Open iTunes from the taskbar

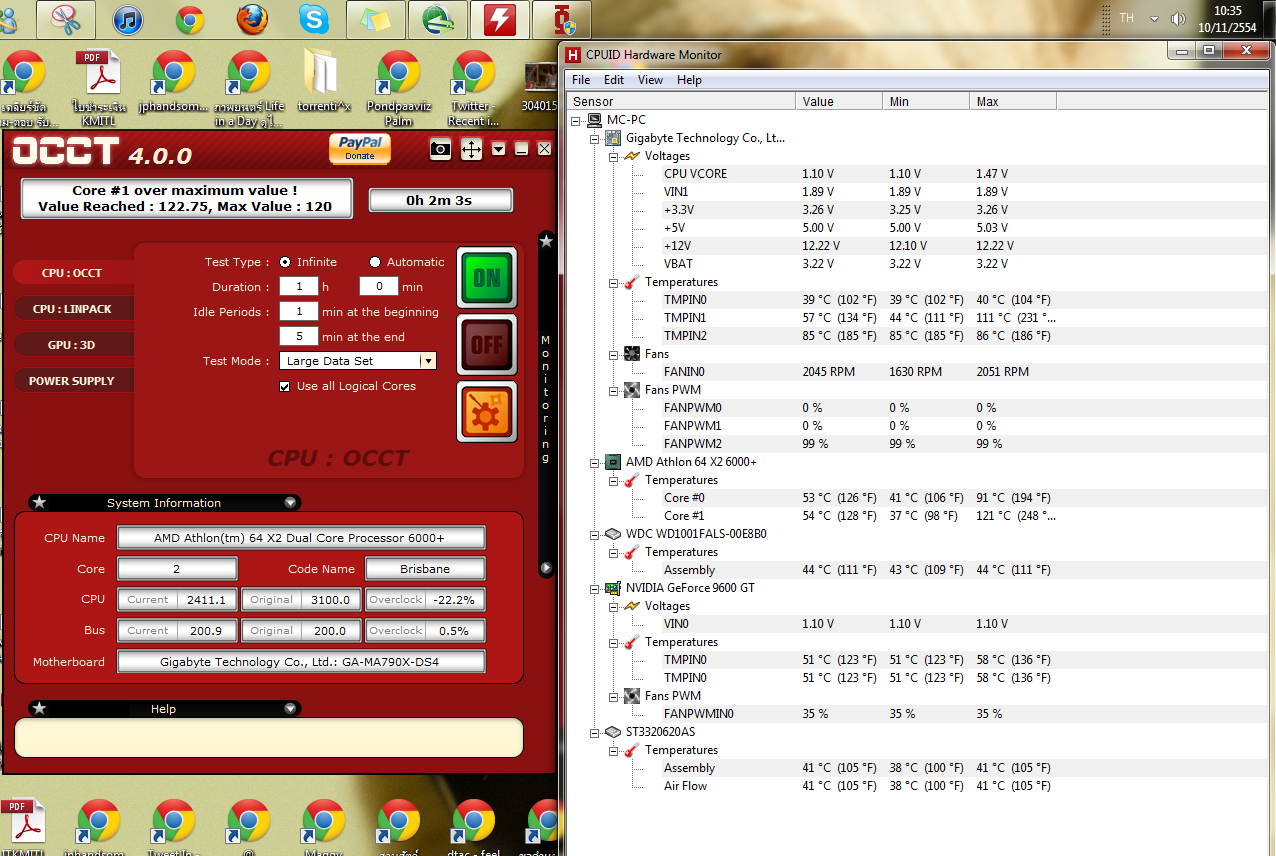point(128,19)
